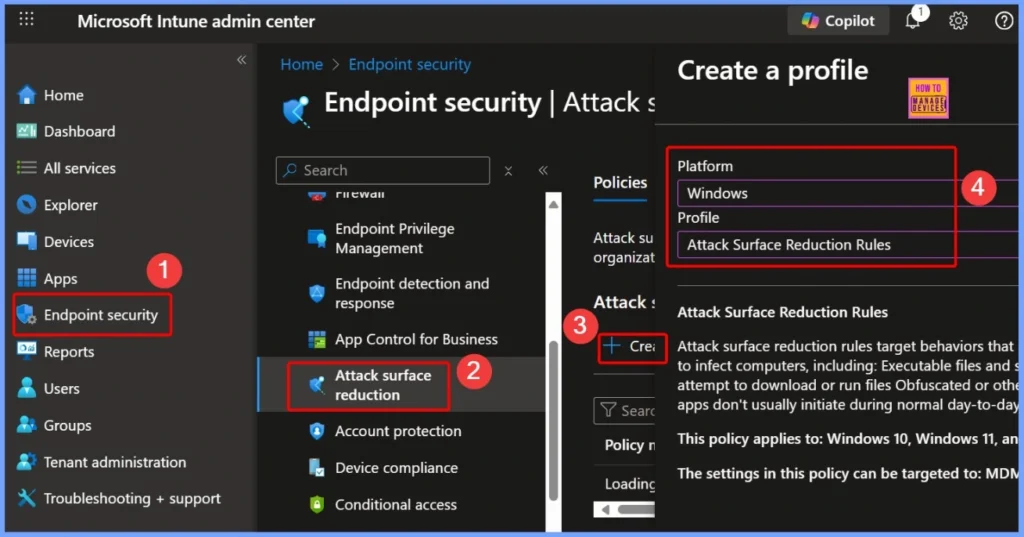Click the All services list icon
This screenshot has height=537, width=1024.
point(26,168)
